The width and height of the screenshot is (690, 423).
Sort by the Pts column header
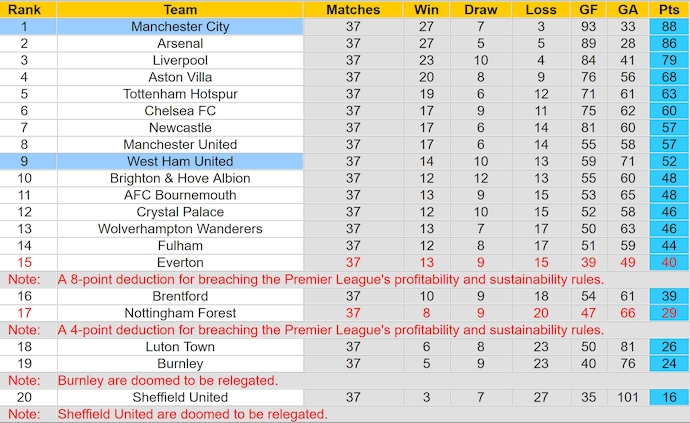click(x=669, y=9)
